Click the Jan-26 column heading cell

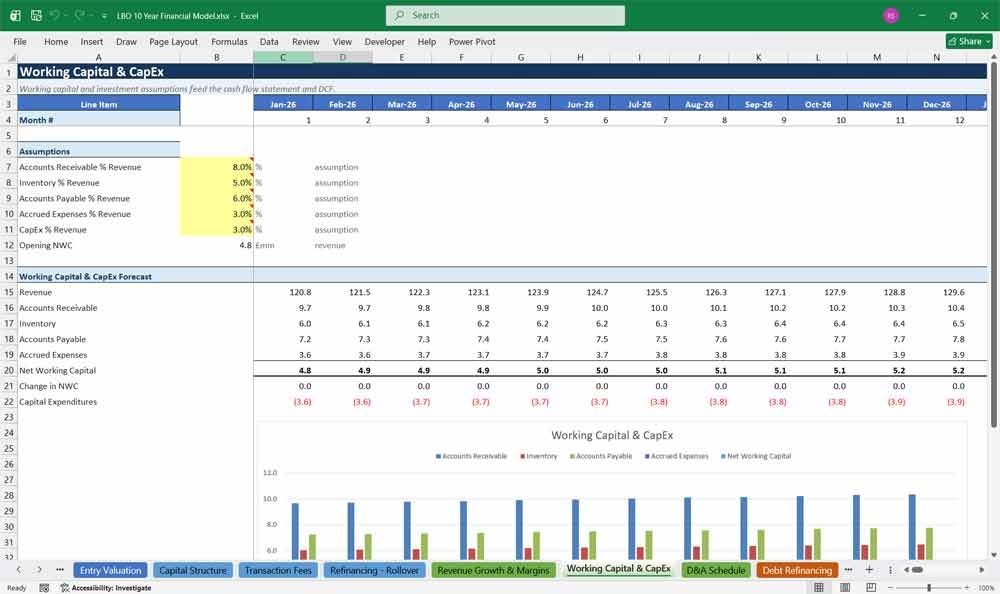pyautogui.click(x=283, y=104)
